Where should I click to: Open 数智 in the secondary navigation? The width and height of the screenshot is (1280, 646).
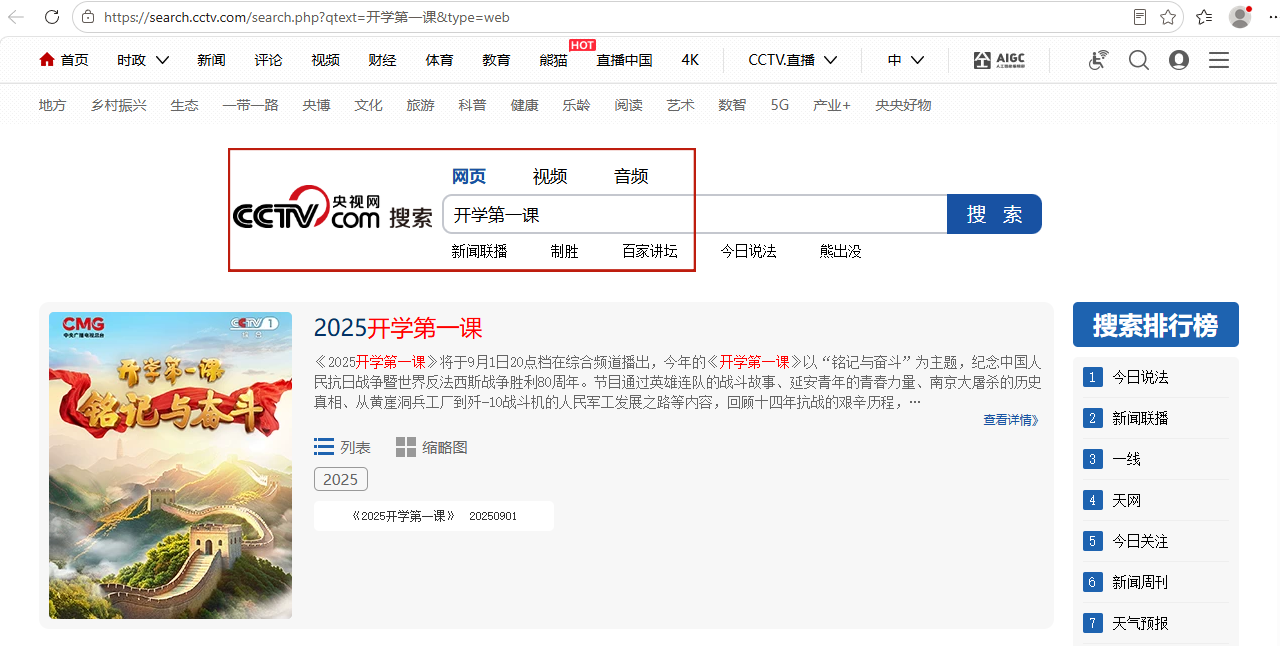(732, 105)
